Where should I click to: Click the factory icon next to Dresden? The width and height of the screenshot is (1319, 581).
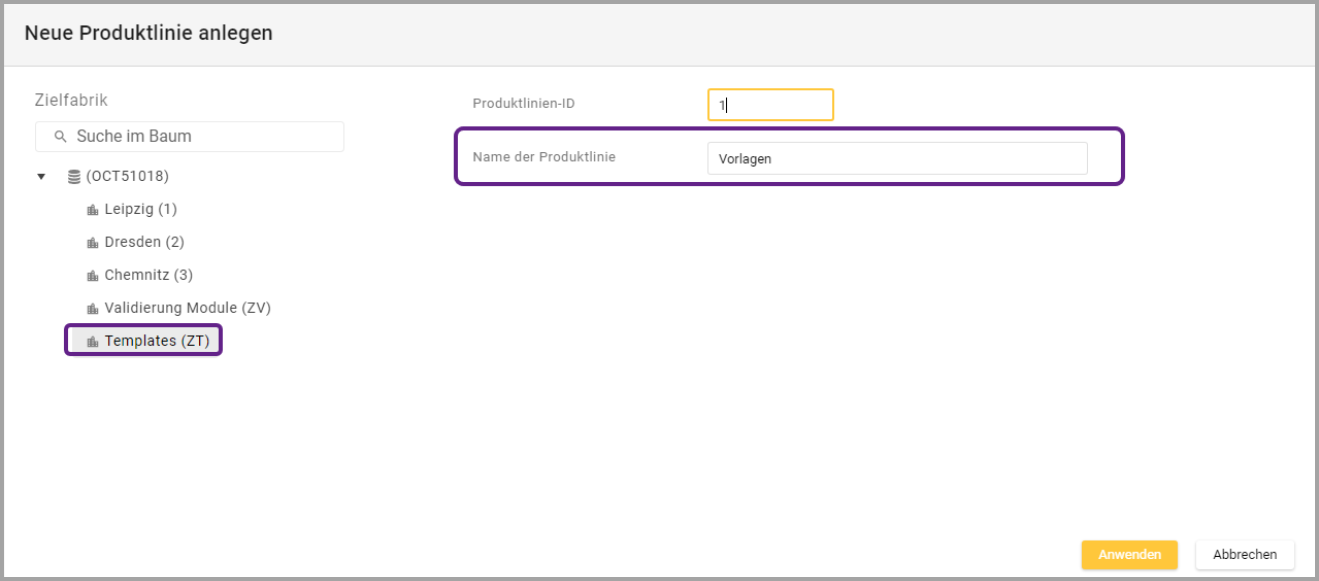click(93, 243)
